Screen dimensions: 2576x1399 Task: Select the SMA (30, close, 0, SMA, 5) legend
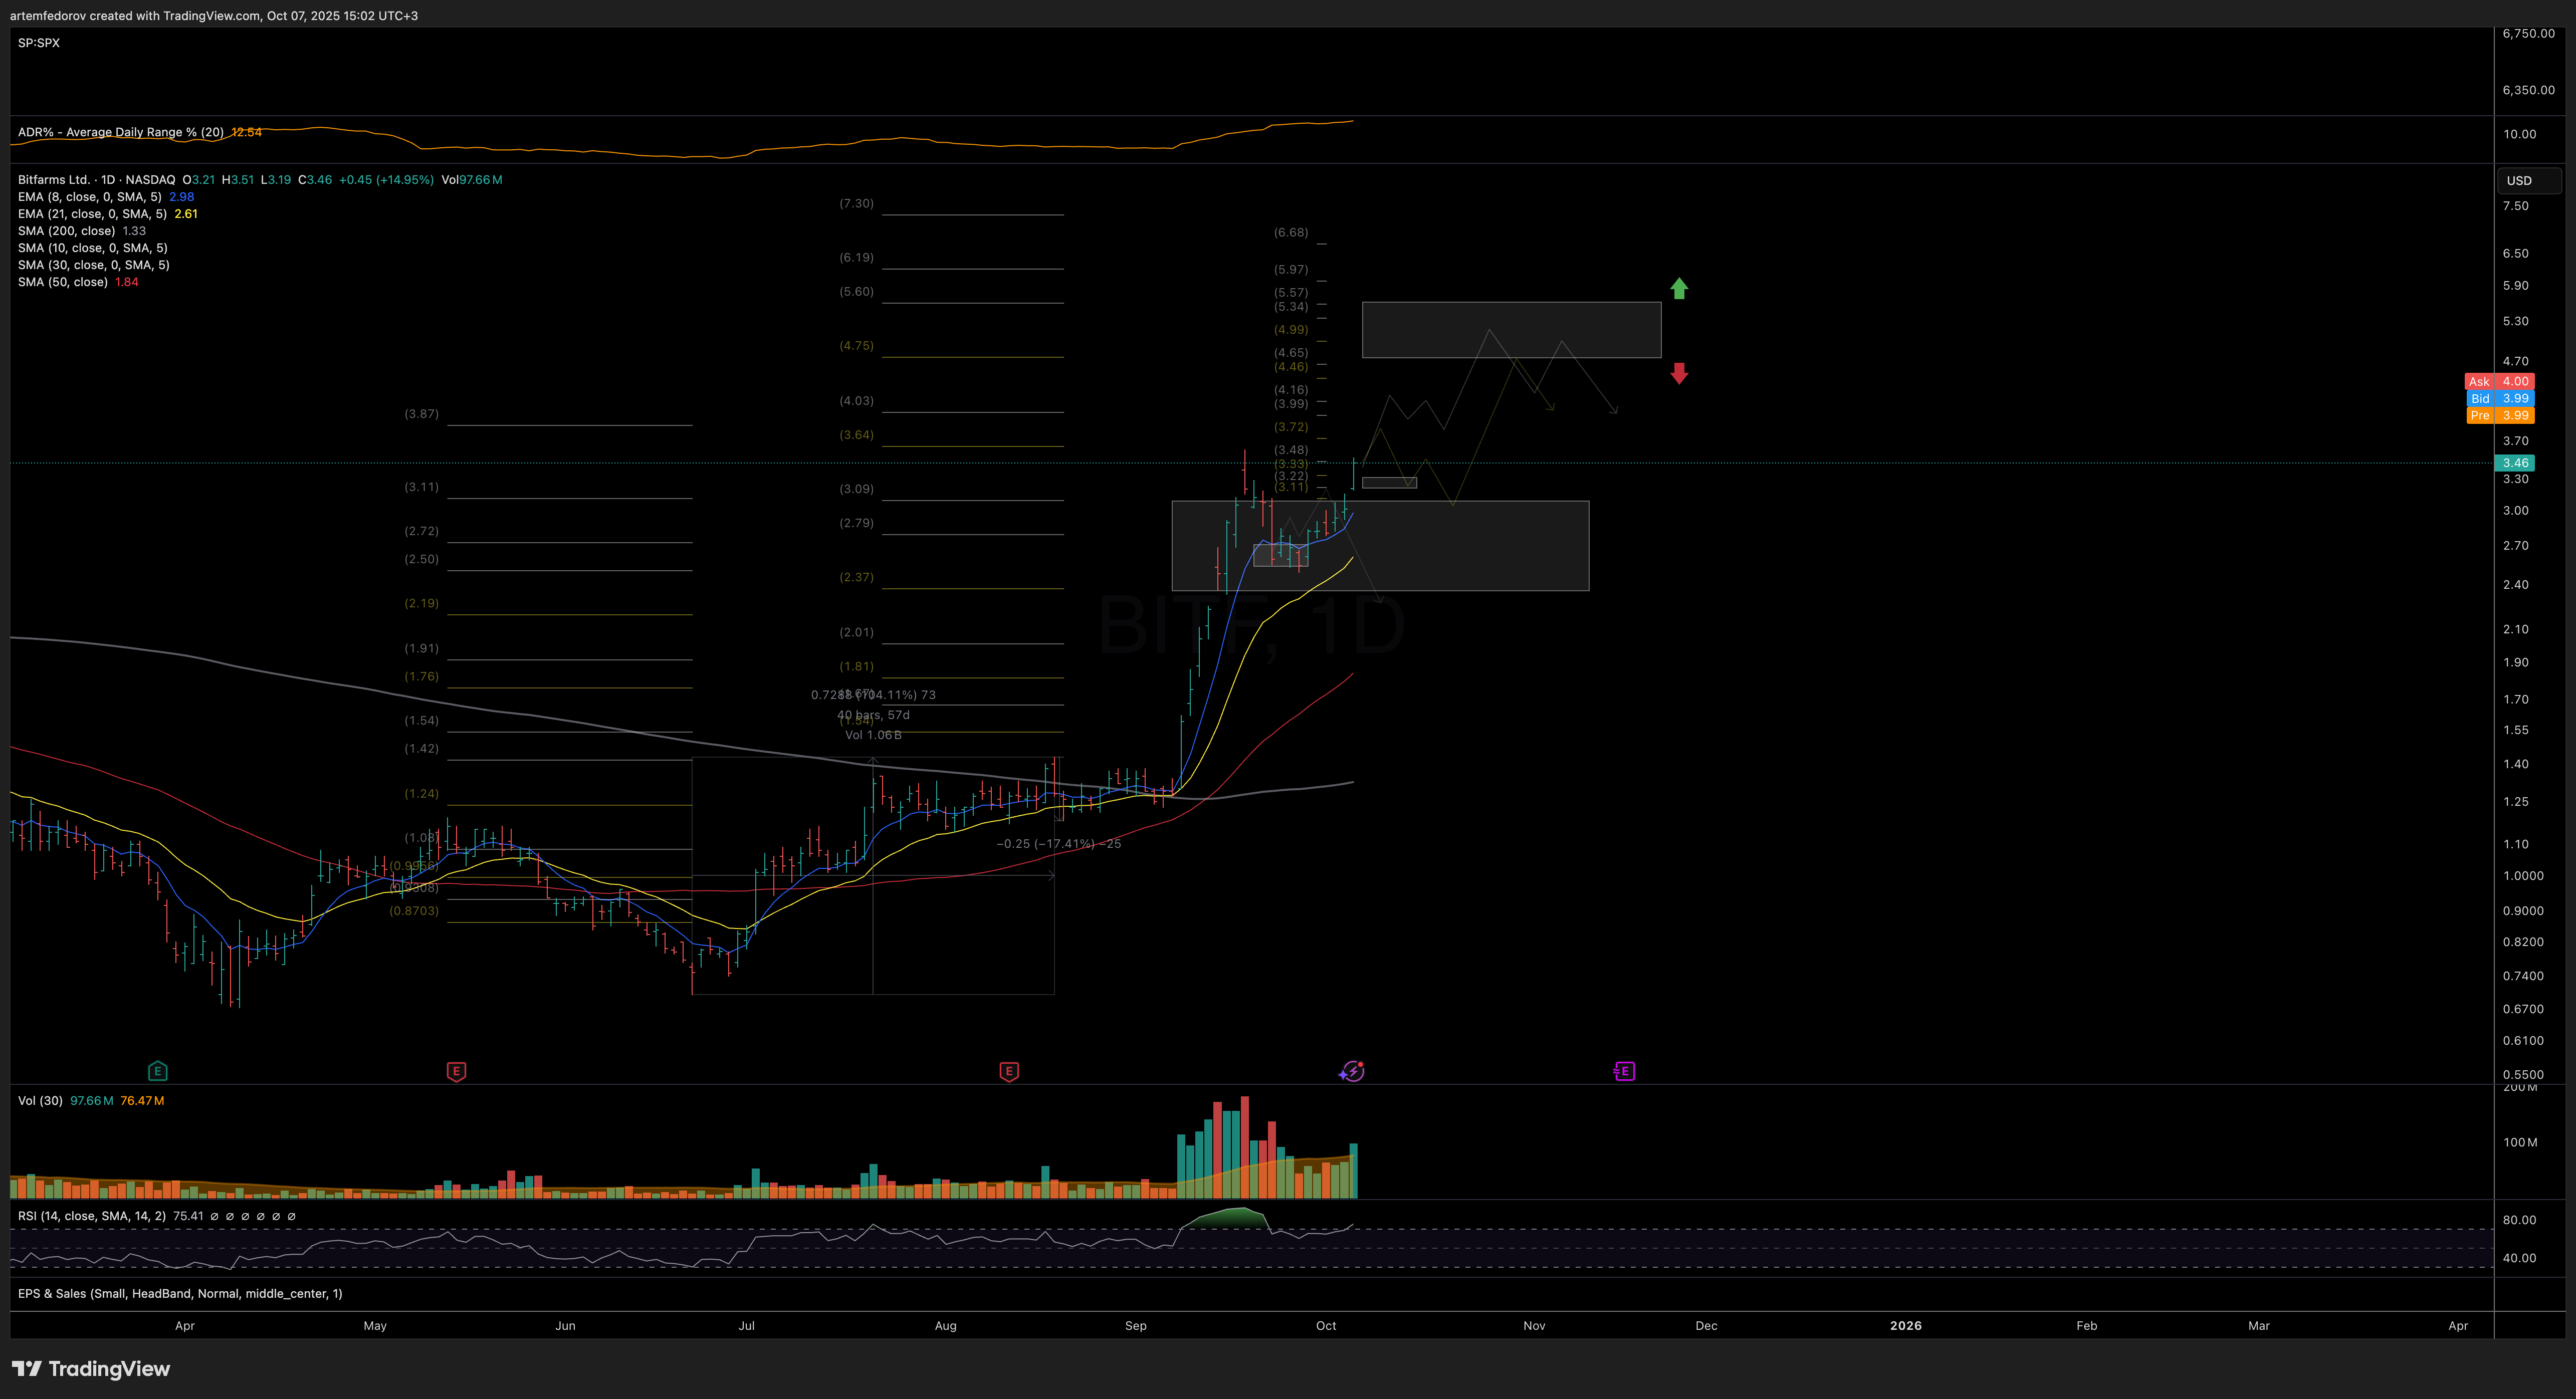pyautogui.click(x=94, y=265)
